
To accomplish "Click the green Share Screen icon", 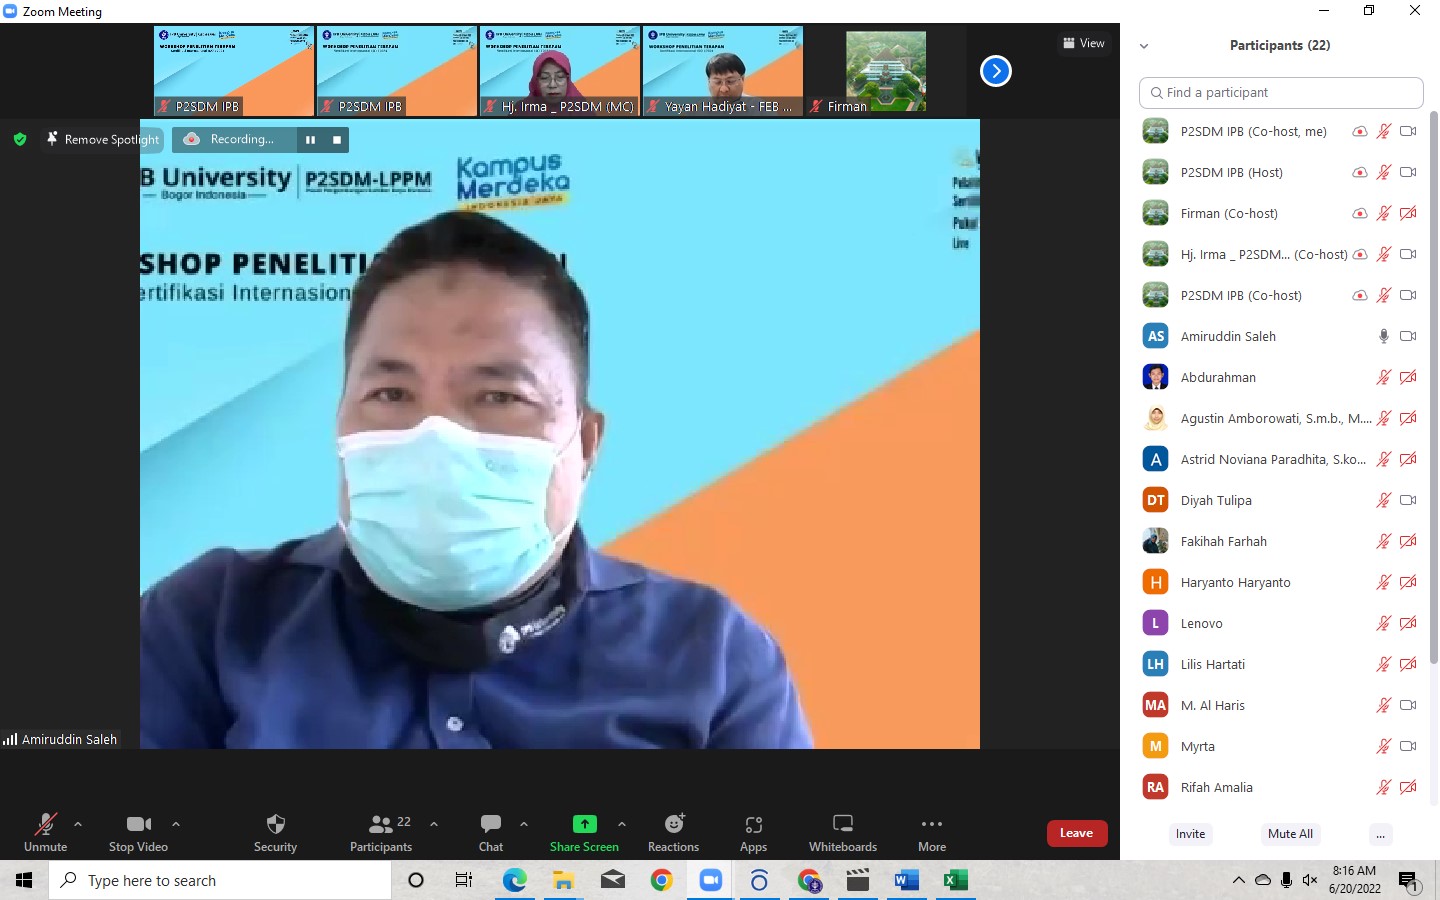I will pos(584,824).
